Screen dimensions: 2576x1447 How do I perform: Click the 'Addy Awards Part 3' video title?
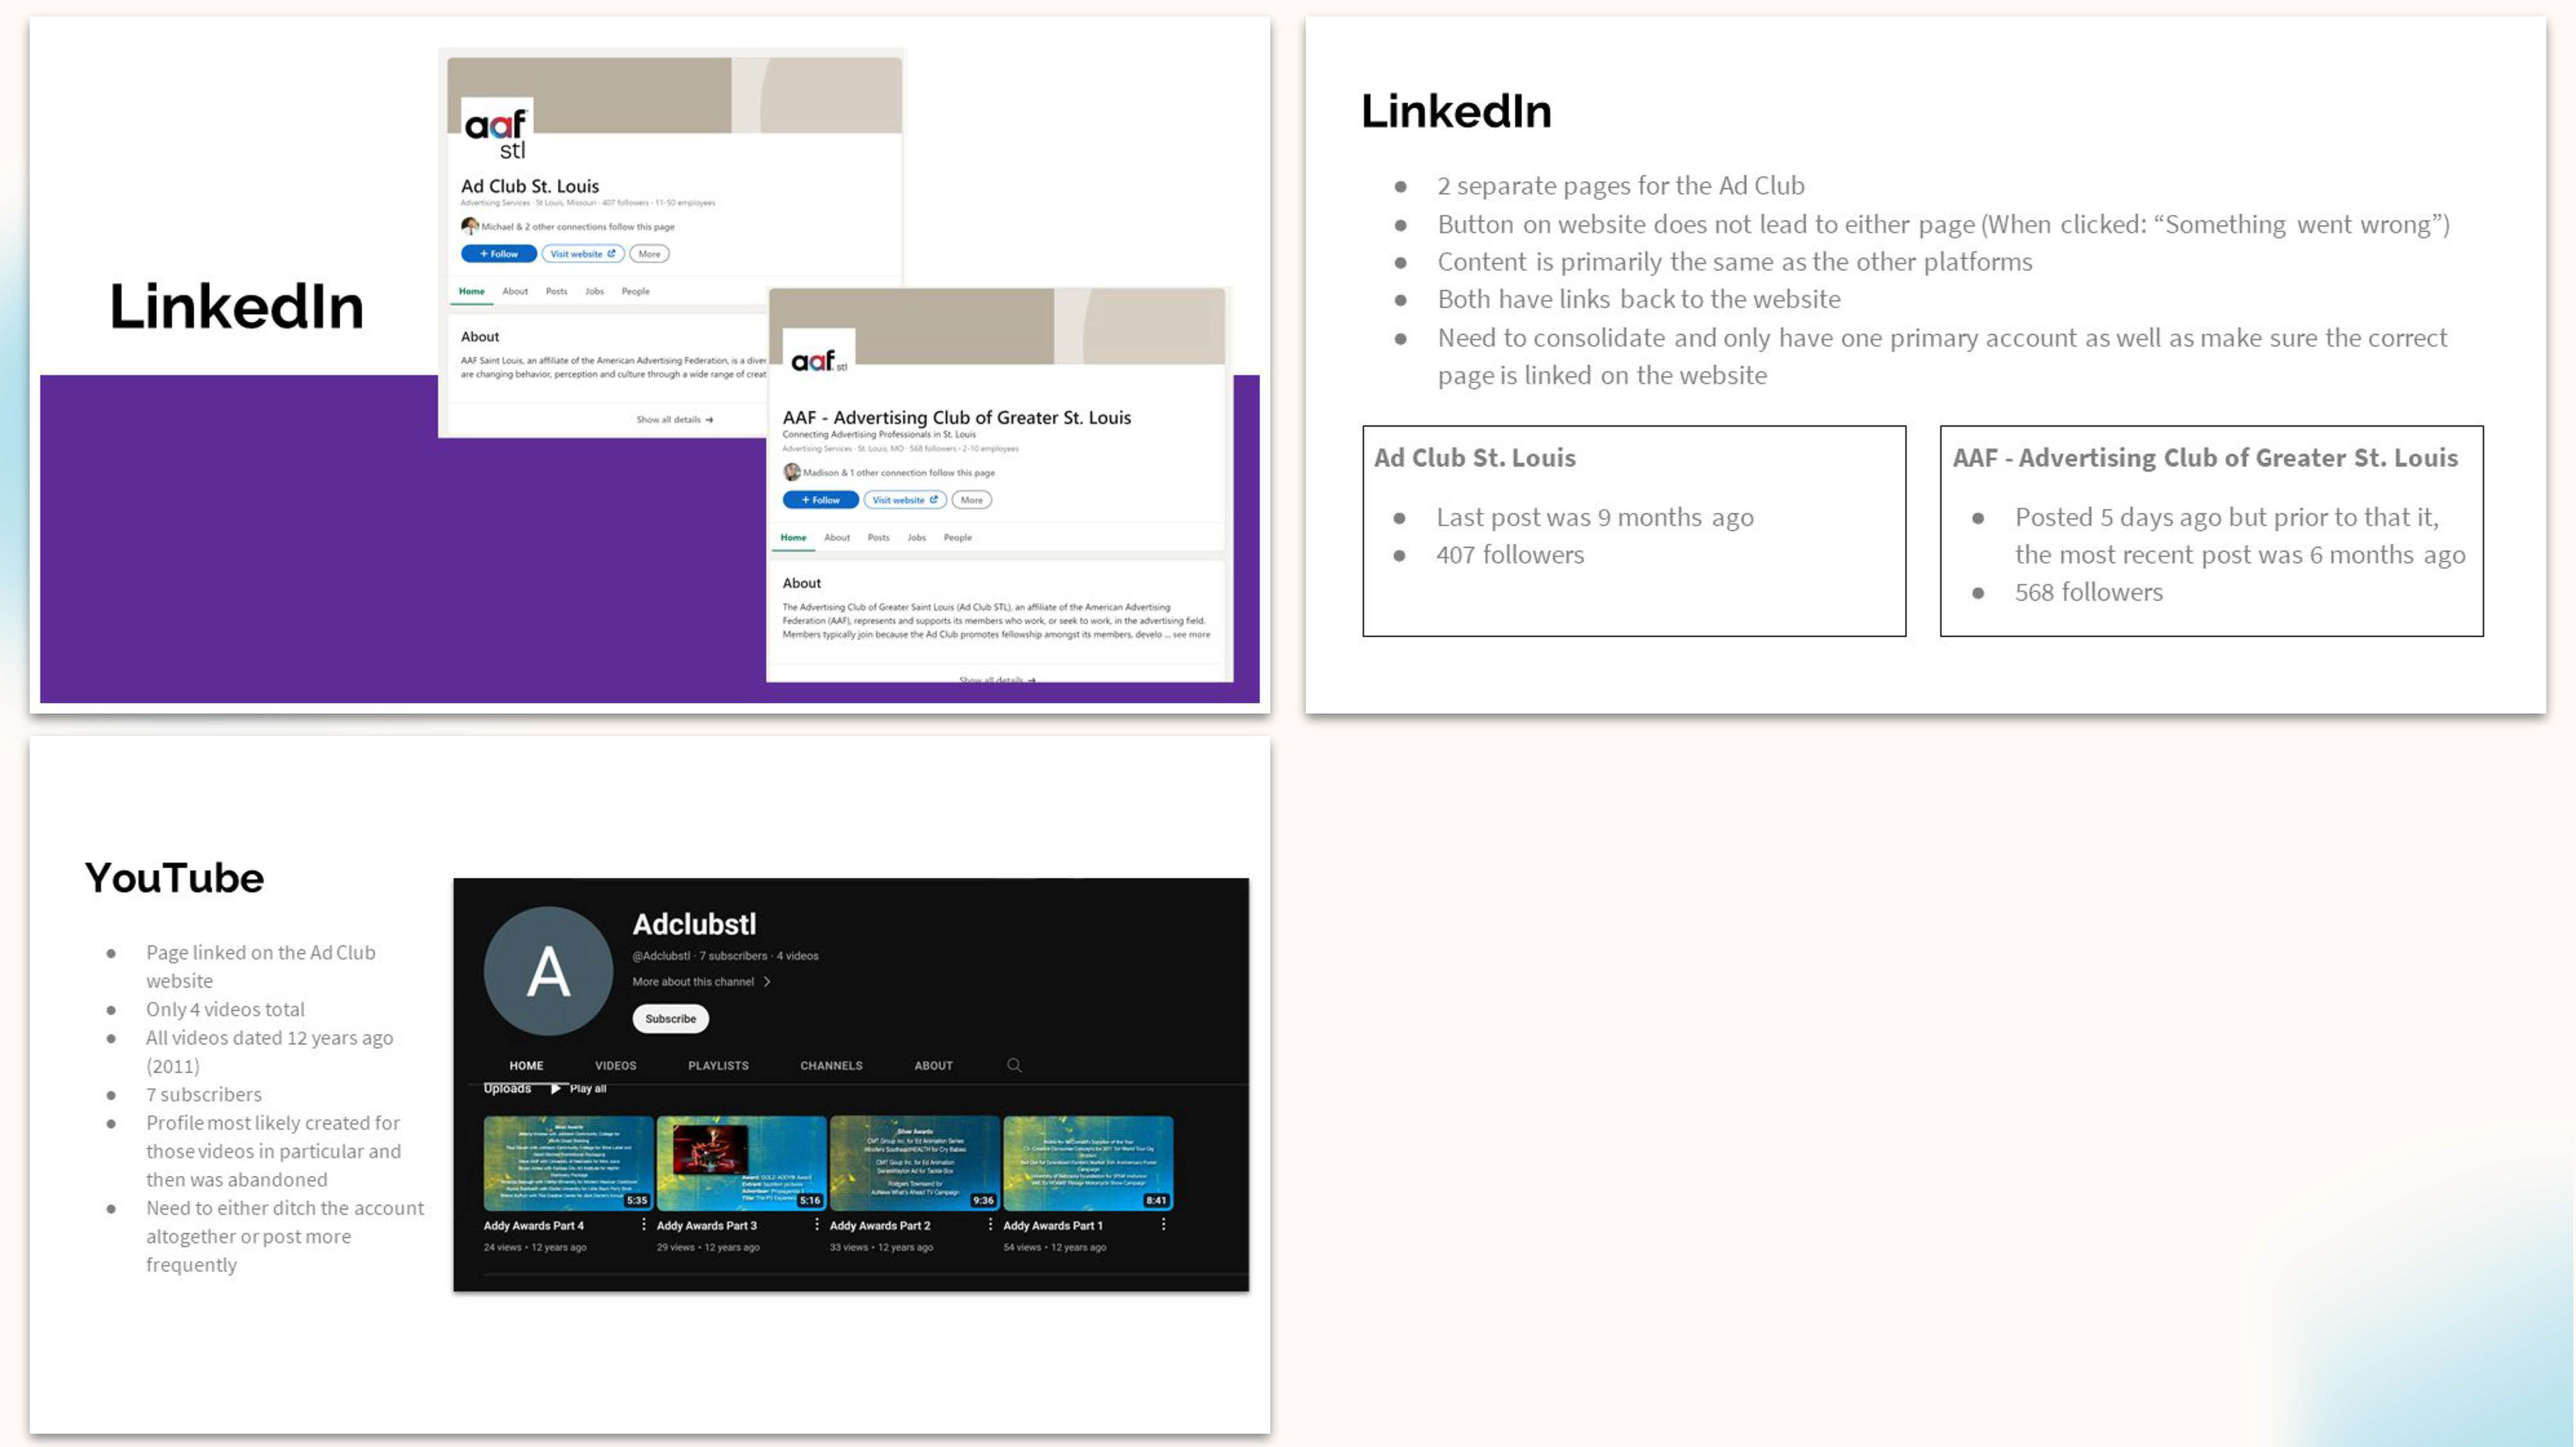pos(706,1225)
